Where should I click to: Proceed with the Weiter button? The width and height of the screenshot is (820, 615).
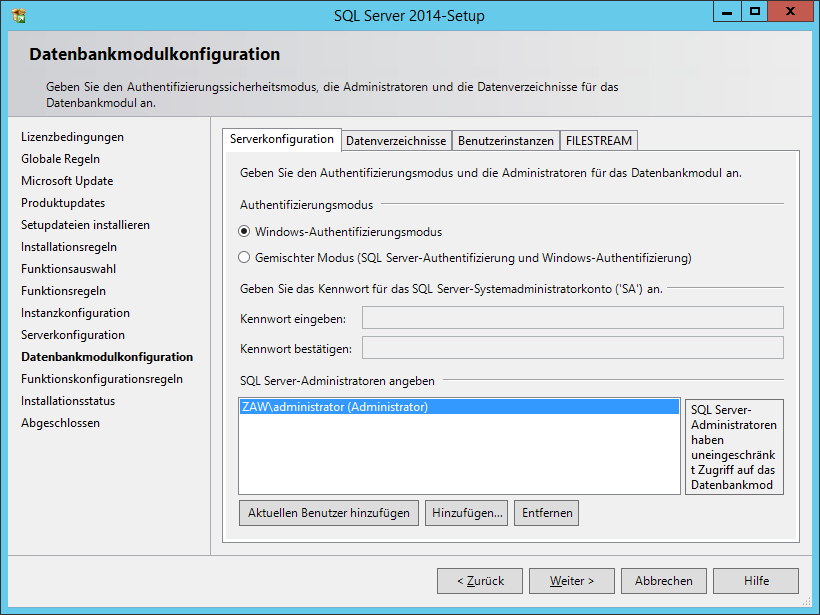tap(572, 581)
